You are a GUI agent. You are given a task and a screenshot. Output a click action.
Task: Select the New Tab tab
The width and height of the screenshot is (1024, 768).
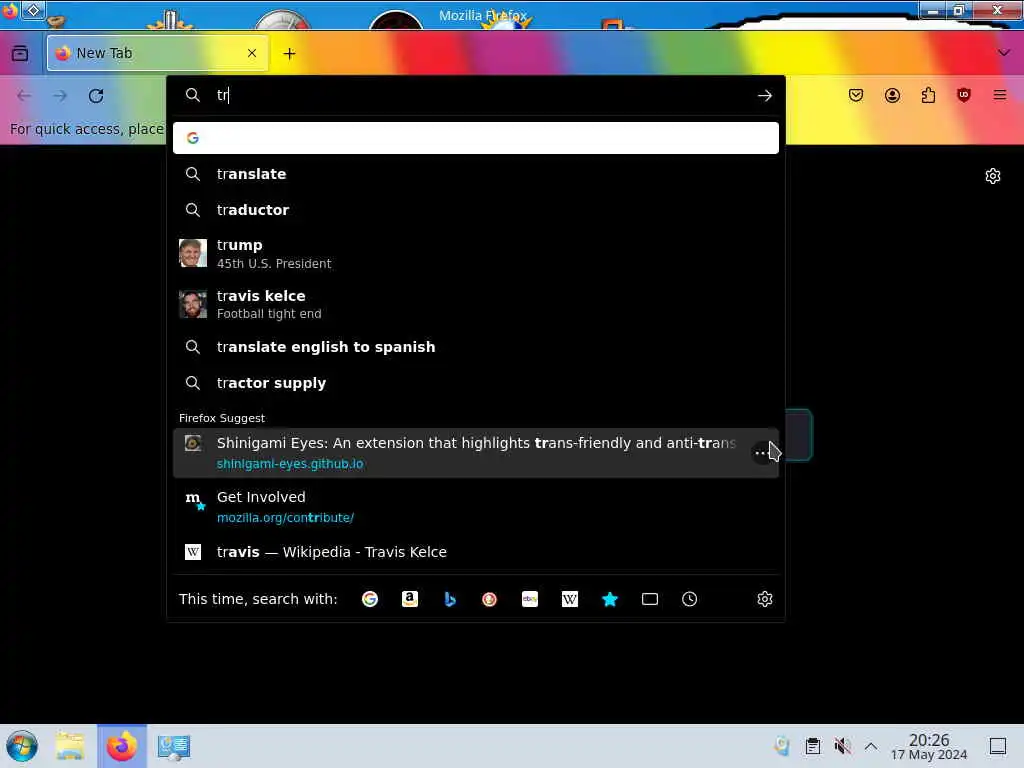157,53
